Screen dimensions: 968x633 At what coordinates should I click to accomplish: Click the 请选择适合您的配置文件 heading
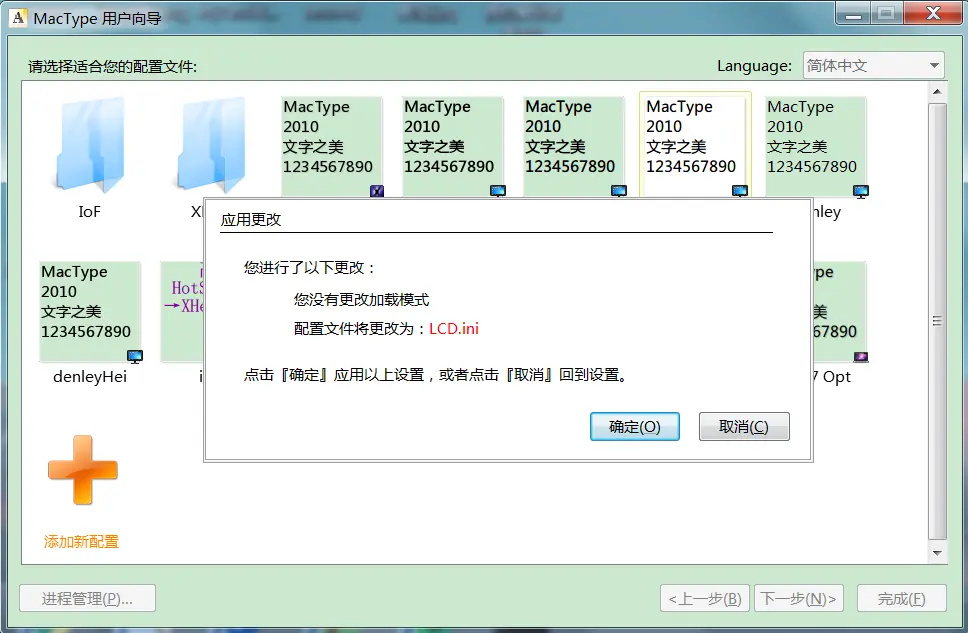point(112,66)
